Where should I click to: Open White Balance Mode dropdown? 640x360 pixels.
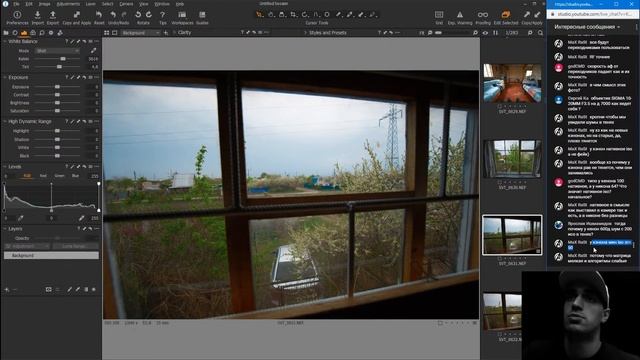point(57,51)
